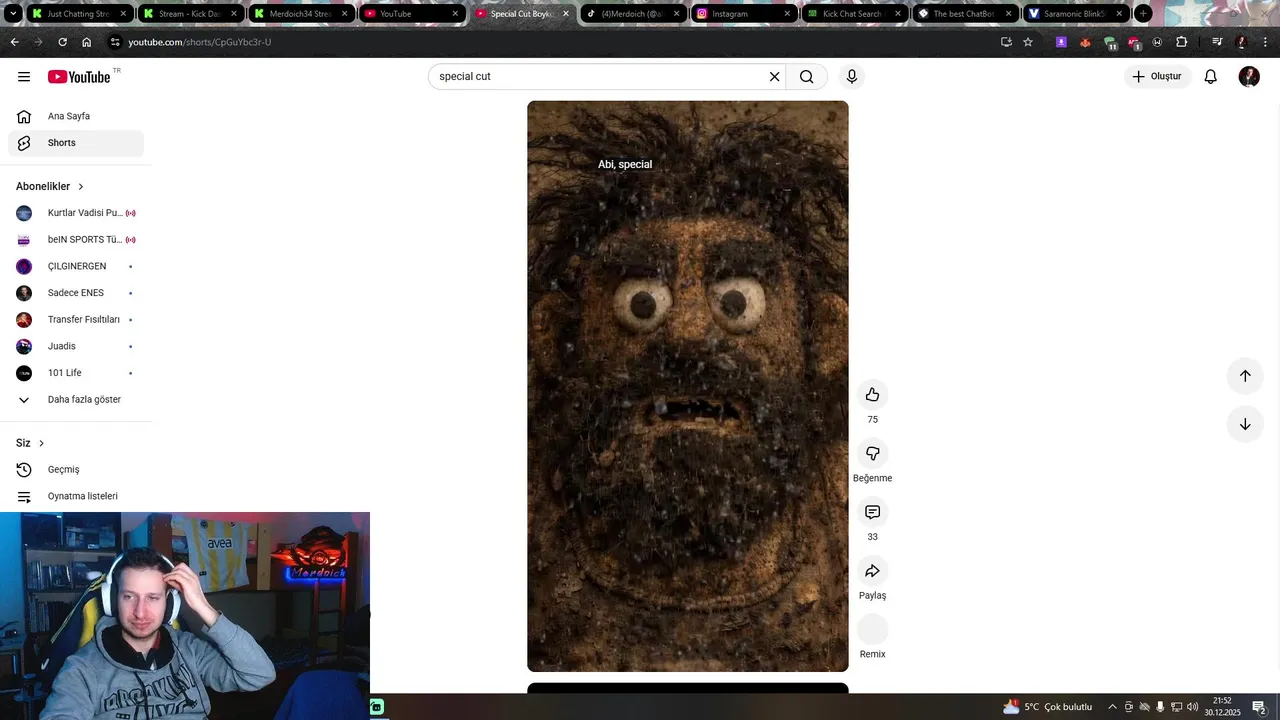Open Oynatma listeleri playlists
The height and width of the screenshot is (720, 1280).
click(76, 496)
